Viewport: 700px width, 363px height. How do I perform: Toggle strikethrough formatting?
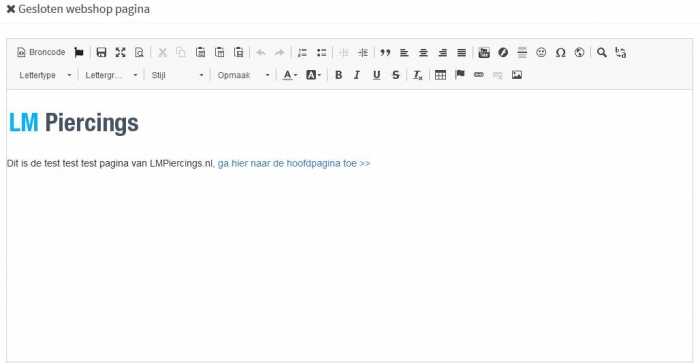[396, 75]
